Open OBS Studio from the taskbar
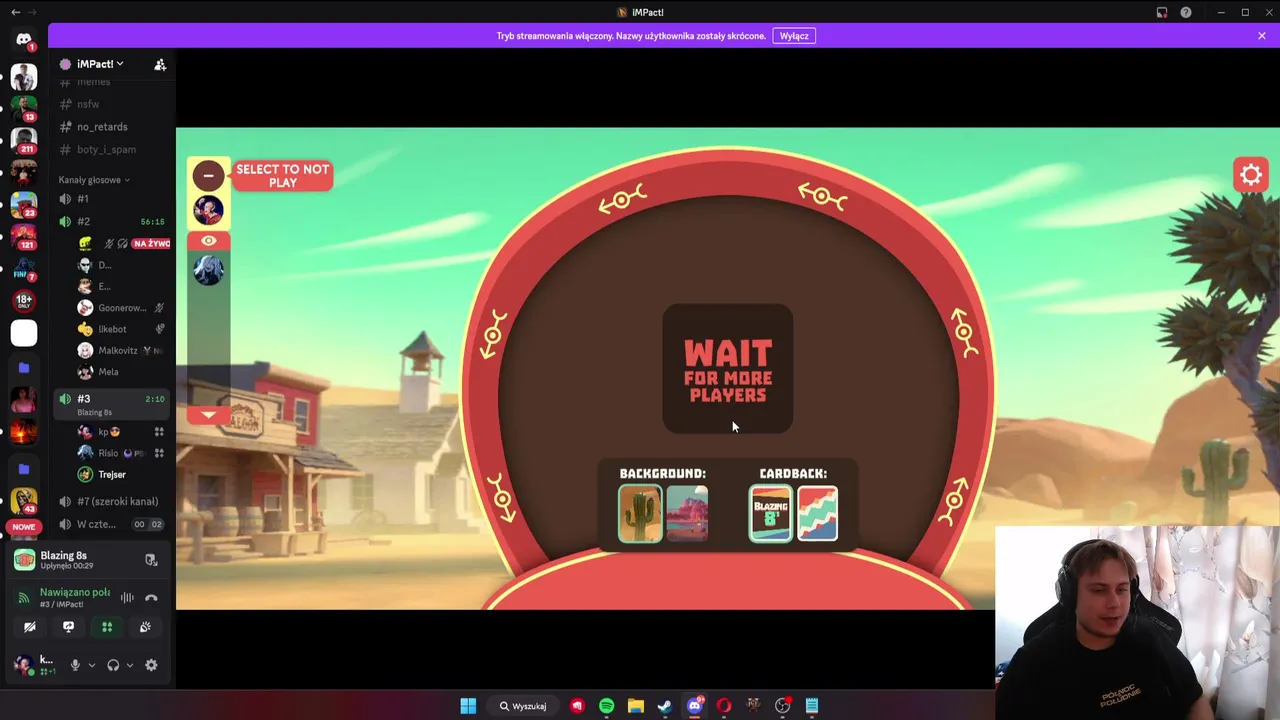 click(783, 706)
